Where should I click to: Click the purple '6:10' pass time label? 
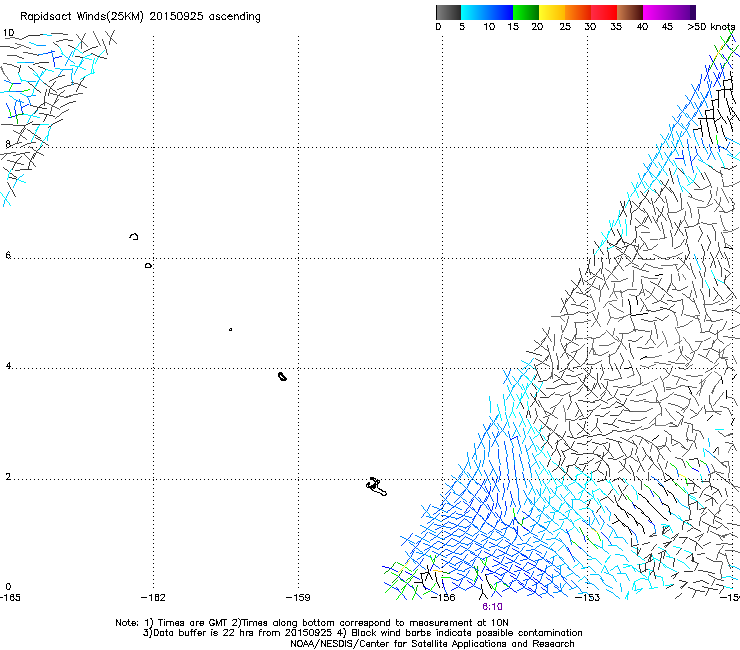click(492, 607)
